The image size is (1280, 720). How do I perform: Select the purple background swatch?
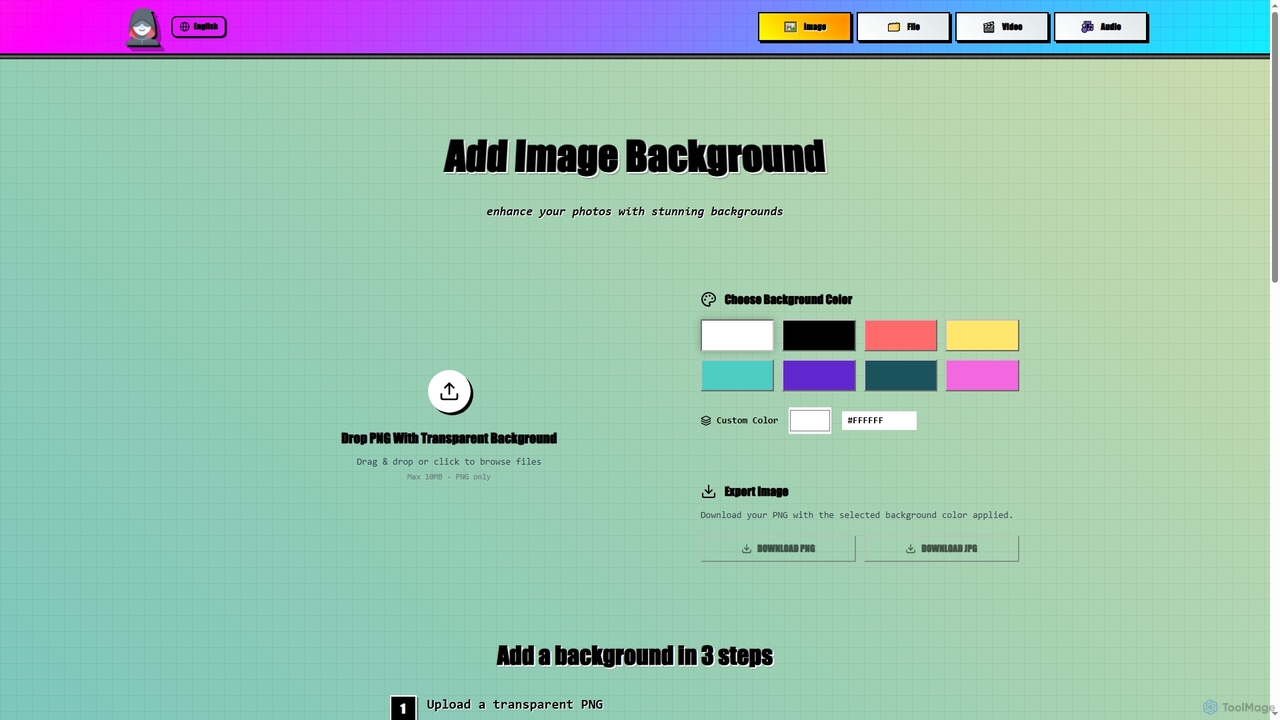(x=819, y=376)
